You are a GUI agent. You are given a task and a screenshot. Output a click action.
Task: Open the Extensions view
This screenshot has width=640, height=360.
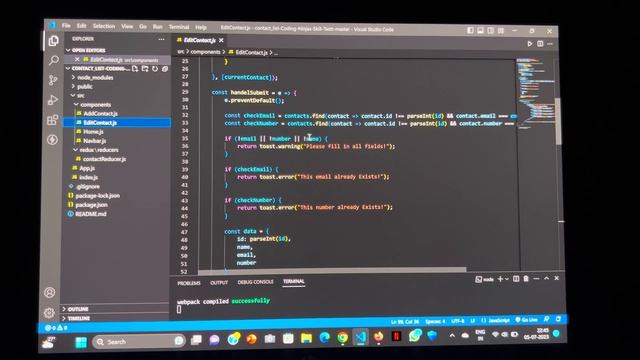pyautogui.click(x=53, y=120)
